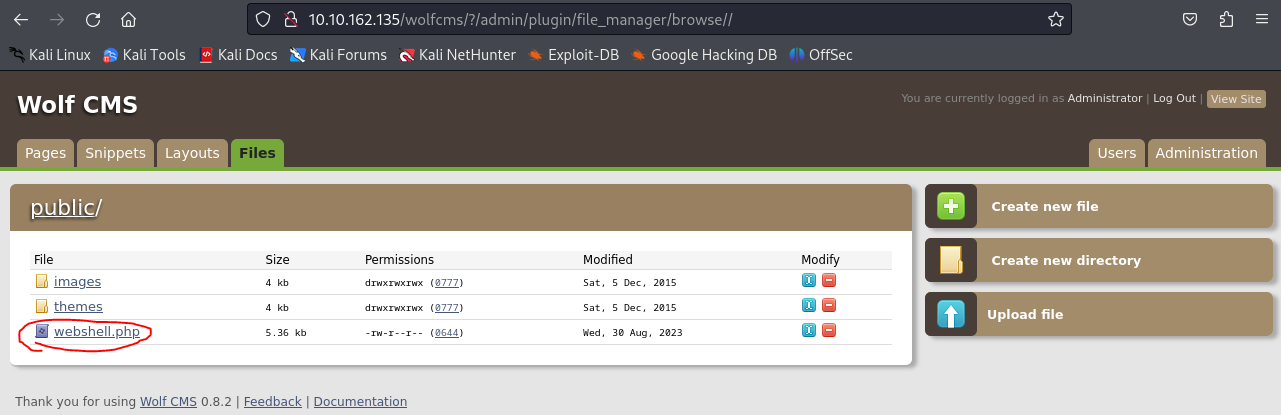This screenshot has height=415, width=1281.
Task: Click the images folder icon
Action: [x=42, y=282]
